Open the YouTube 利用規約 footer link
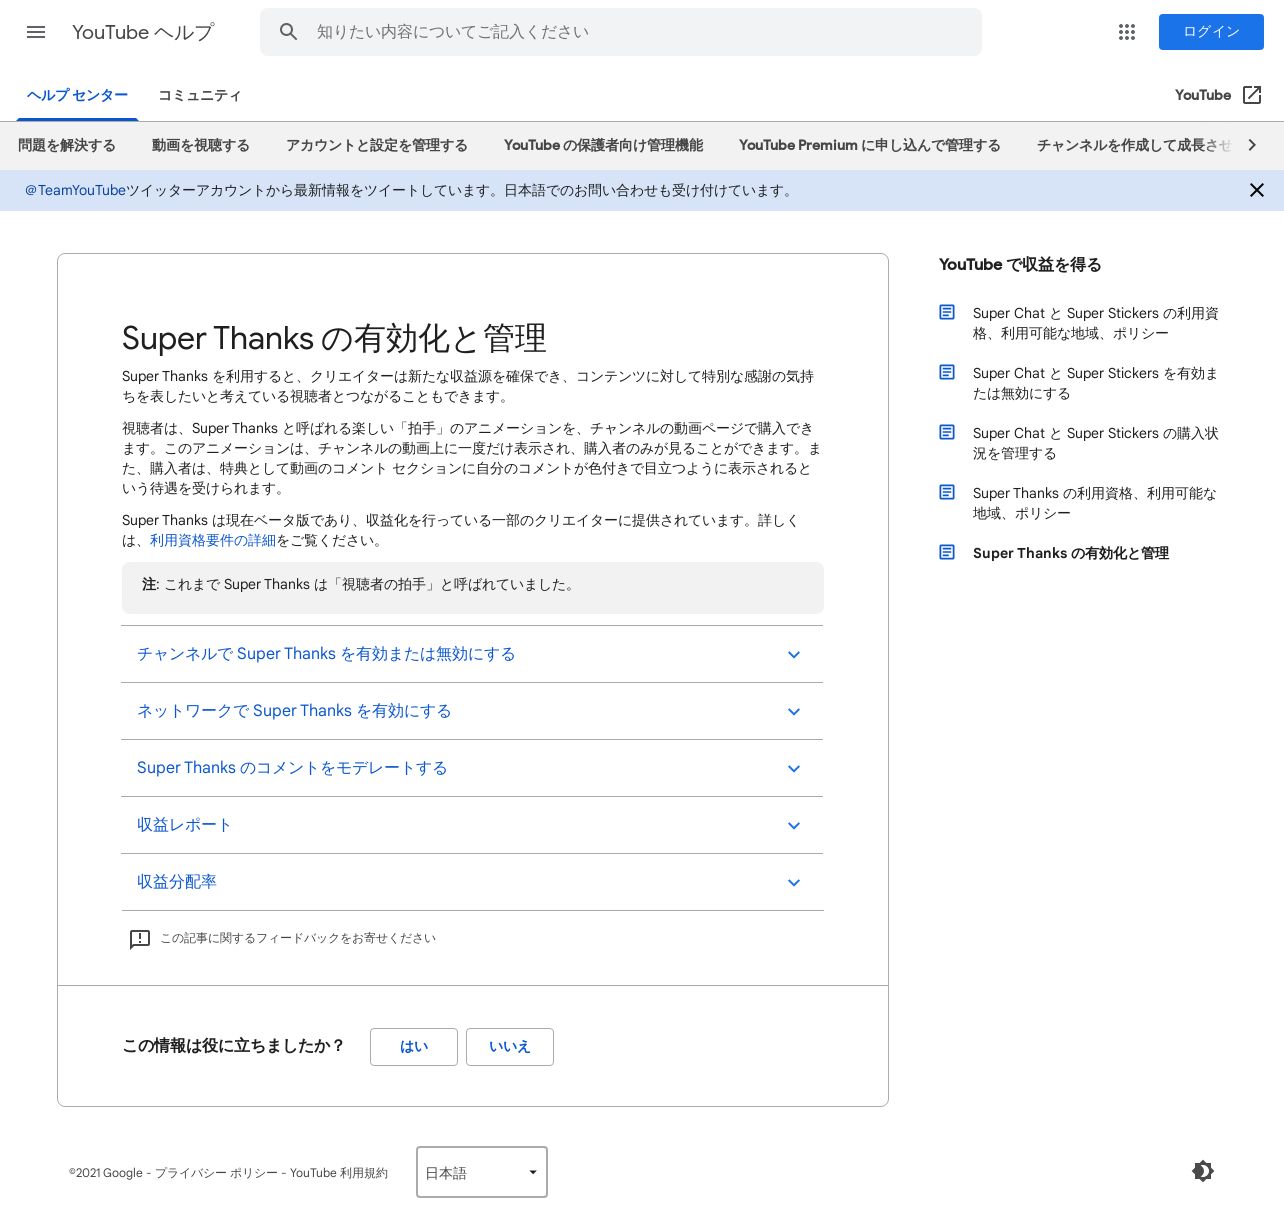This screenshot has width=1284, height=1211. coord(339,1173)
